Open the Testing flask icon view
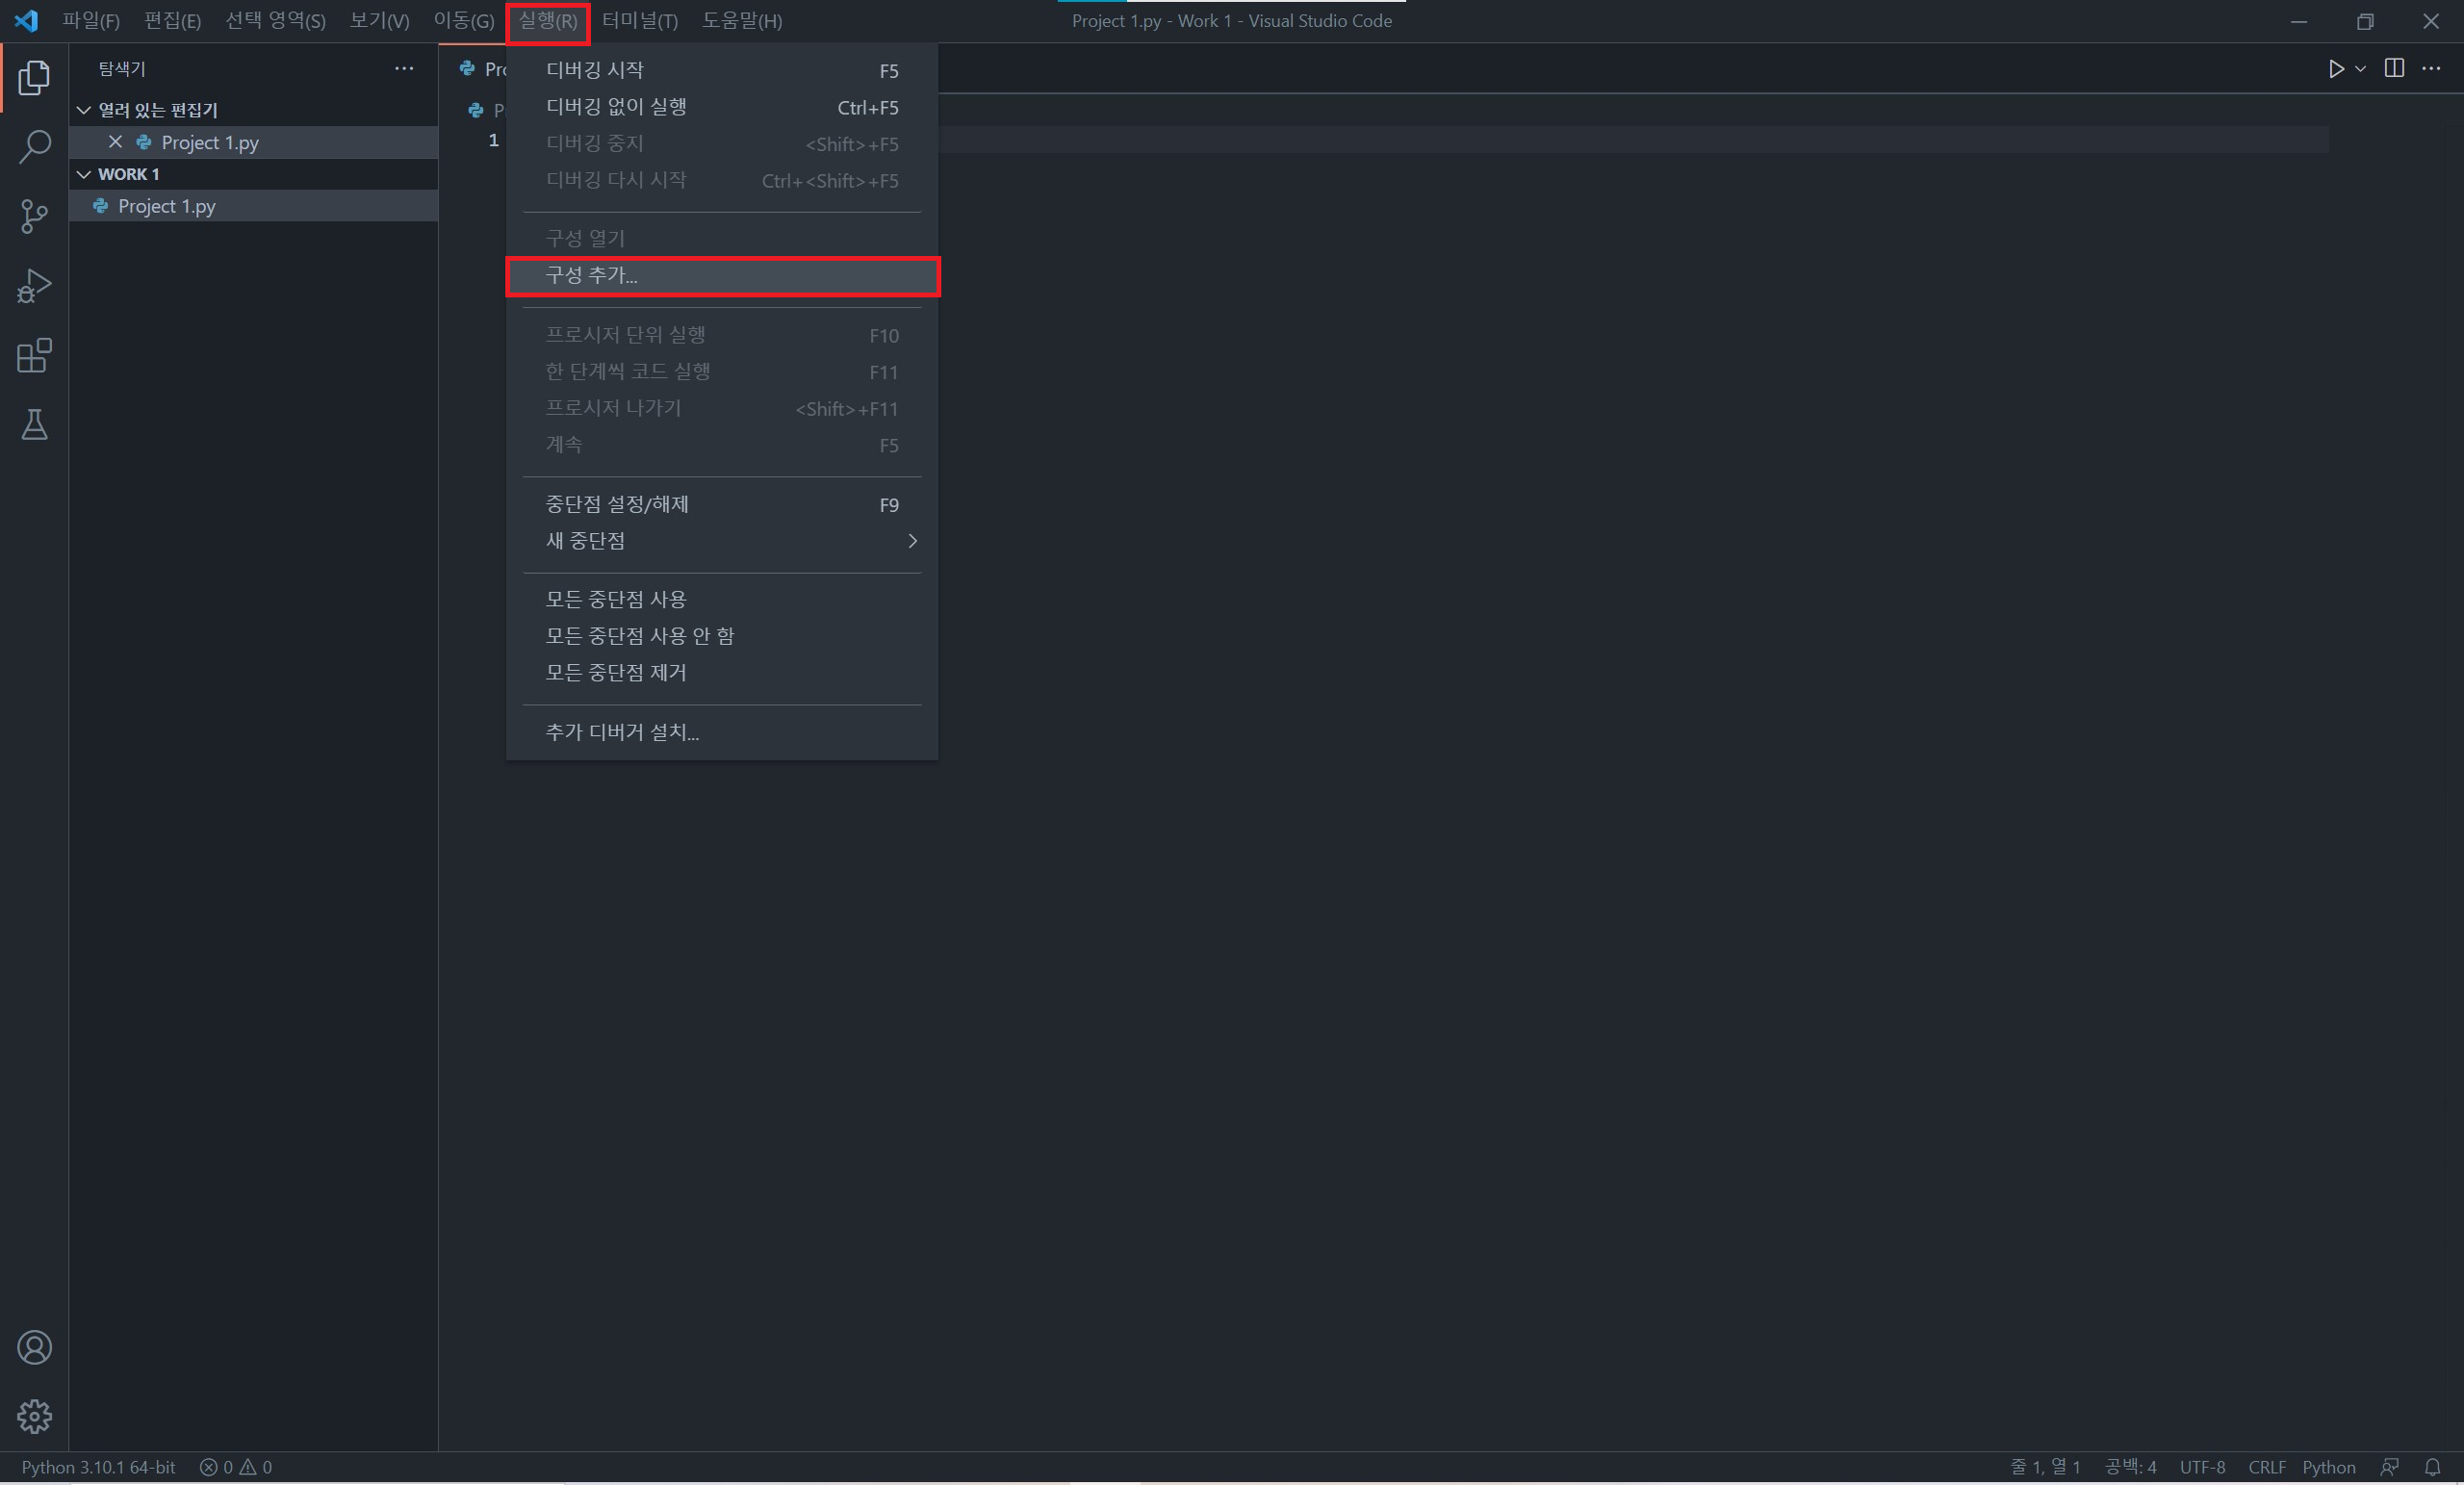 pyautogui.click(x=34, y=425)
